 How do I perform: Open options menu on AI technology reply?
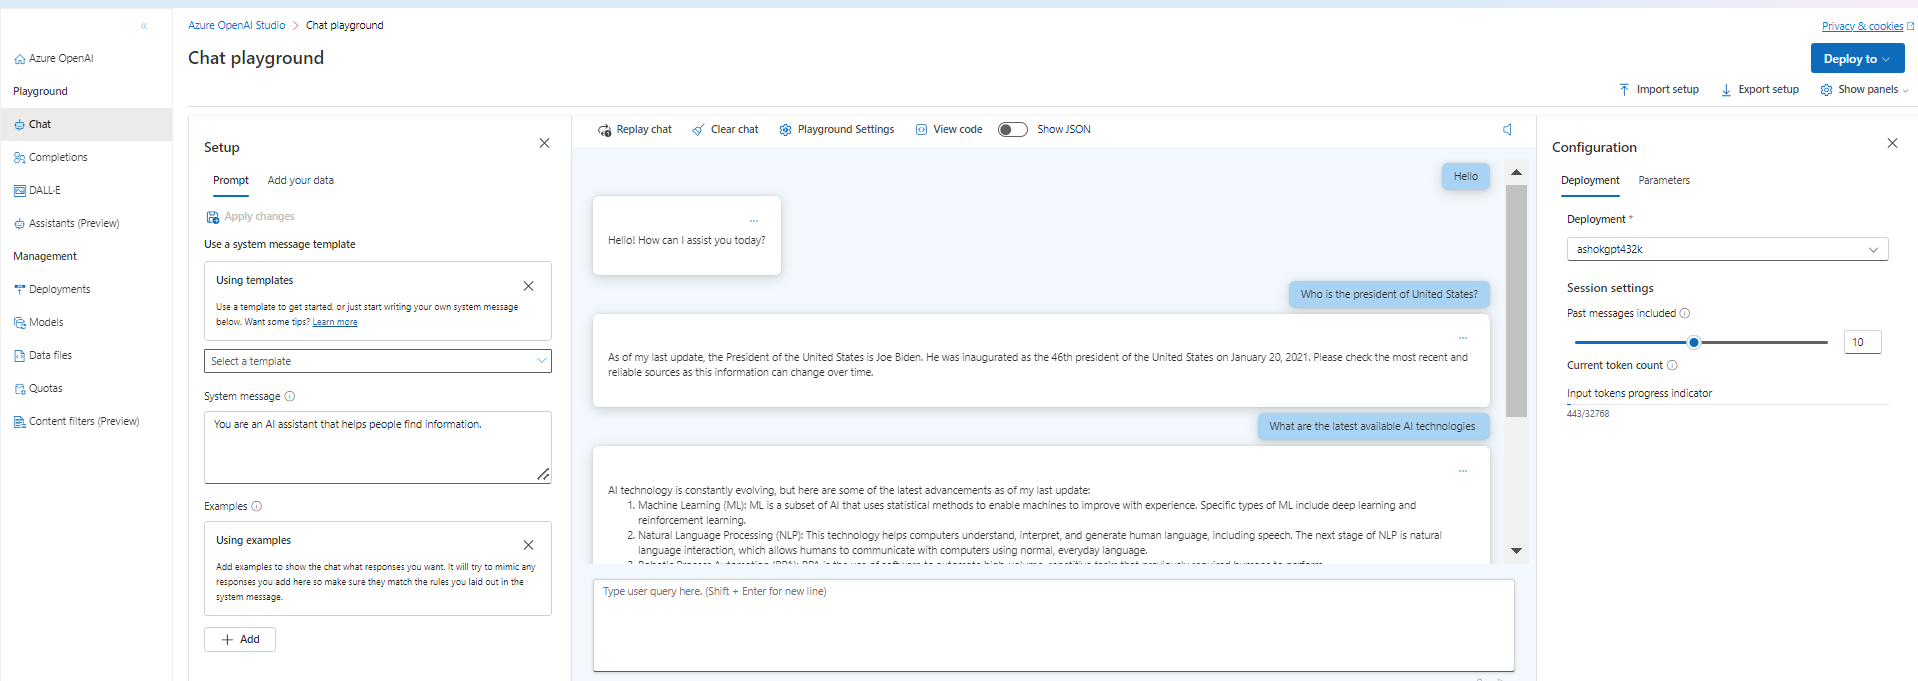click(x=1462, y=470)
